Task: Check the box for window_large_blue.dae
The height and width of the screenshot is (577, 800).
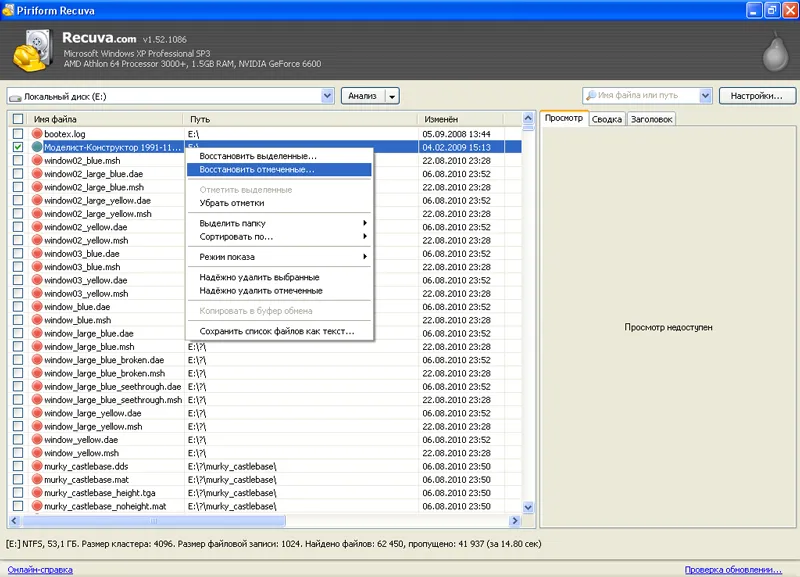Action: [x=18, y=333]
